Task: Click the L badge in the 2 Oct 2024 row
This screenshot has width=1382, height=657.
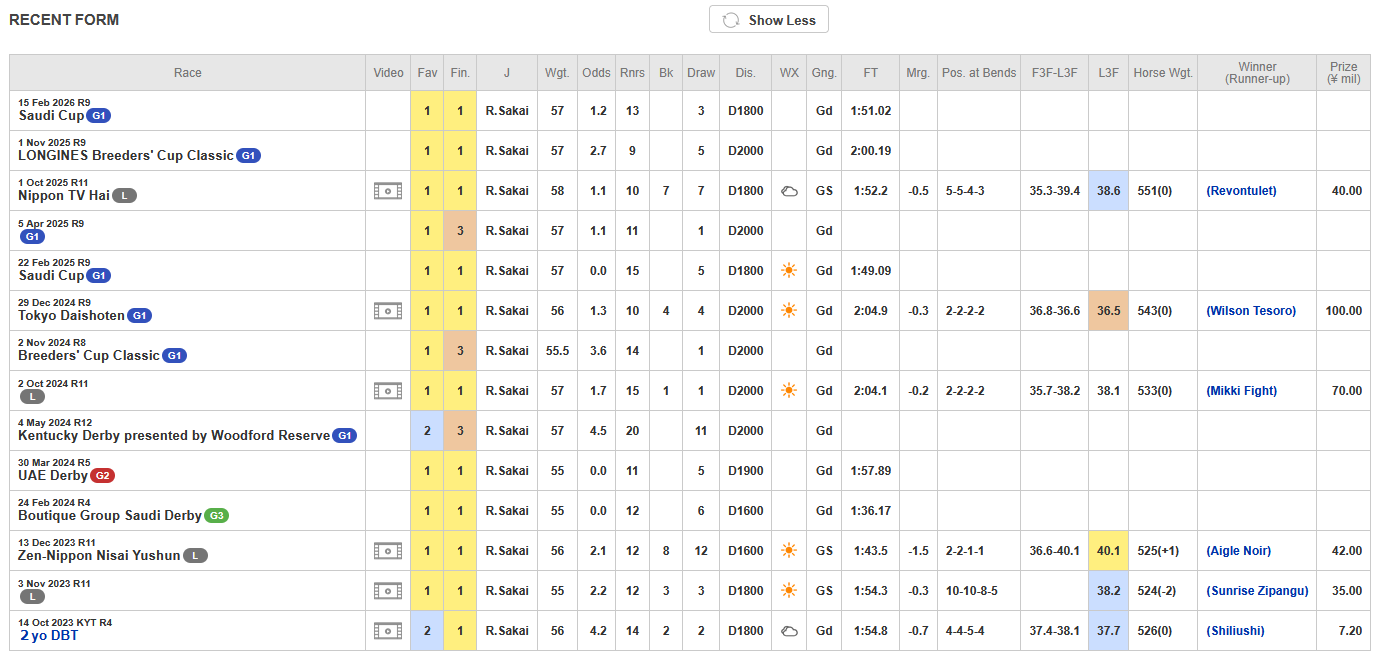Action: coord(31,396)
